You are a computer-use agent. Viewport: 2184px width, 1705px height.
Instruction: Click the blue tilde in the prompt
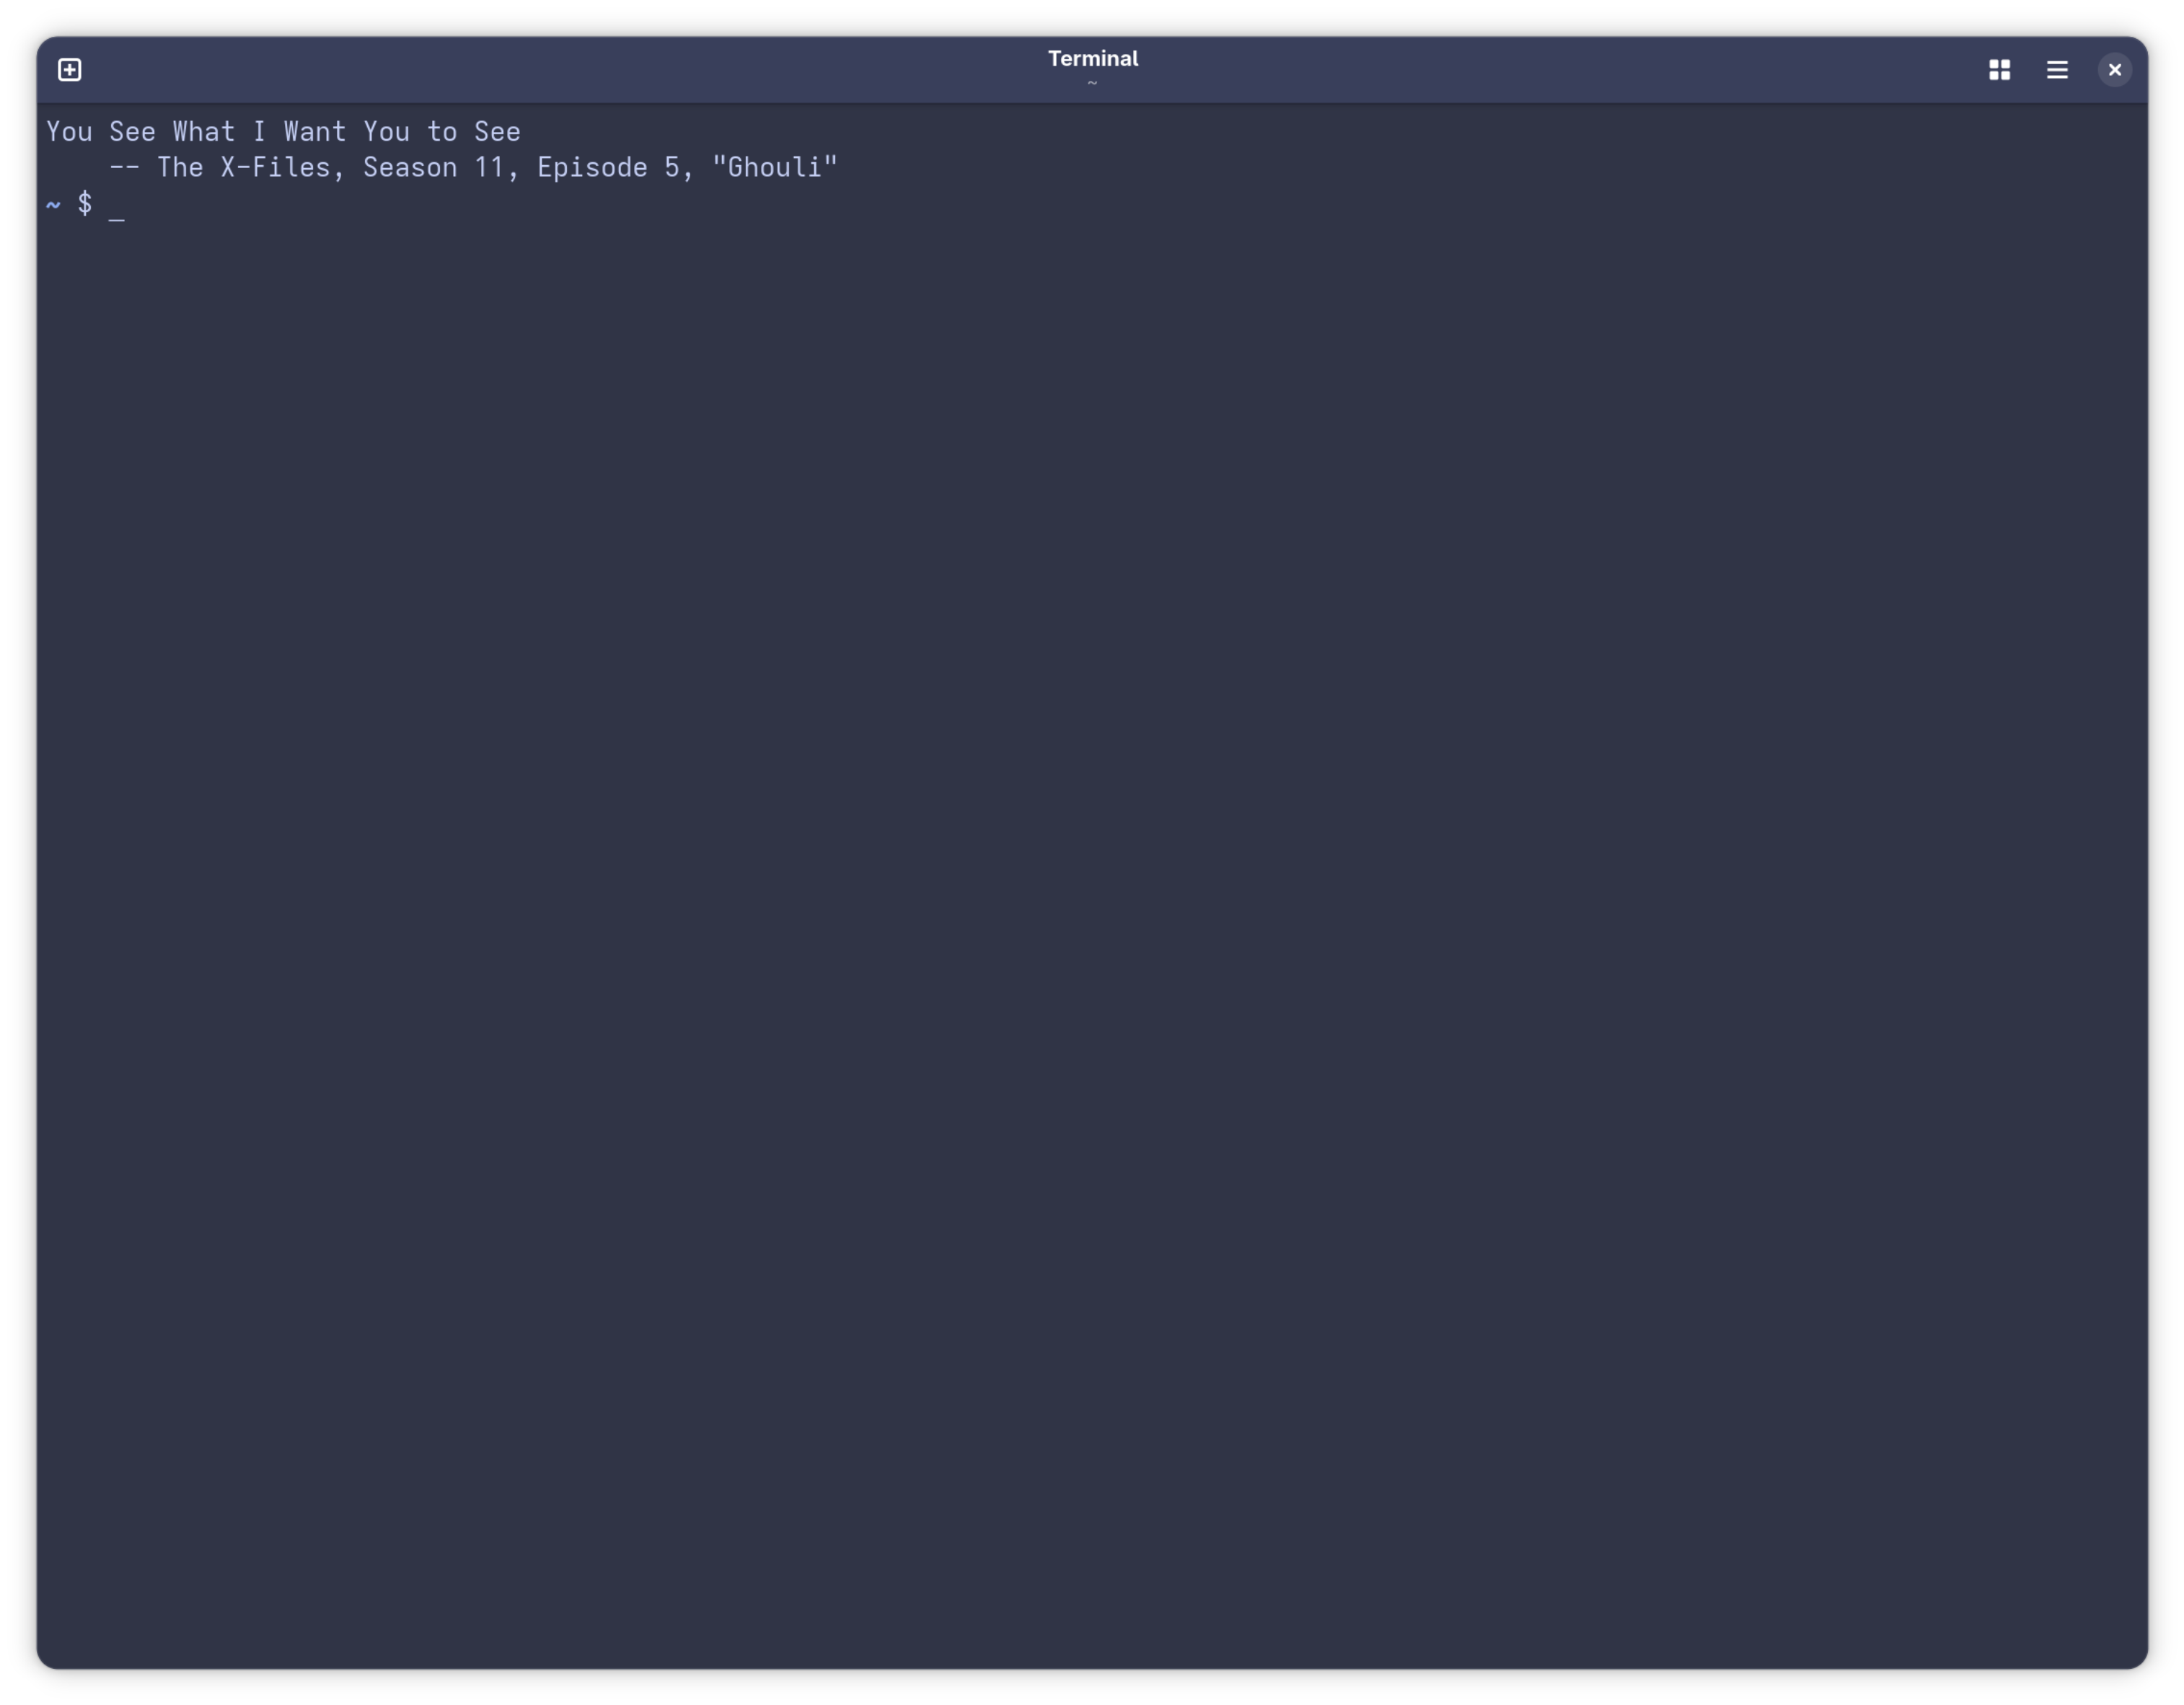point(53,204)
